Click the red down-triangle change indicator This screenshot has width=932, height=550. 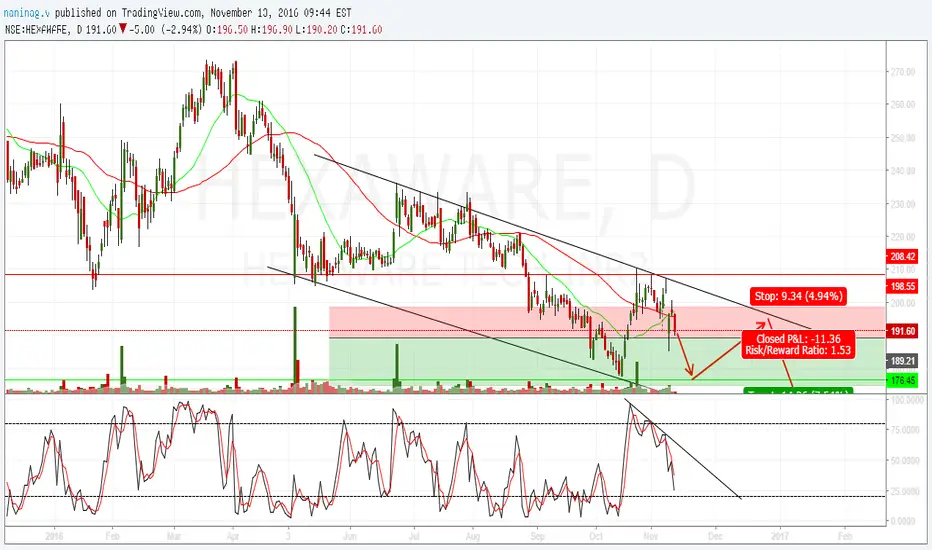point(122,29)
